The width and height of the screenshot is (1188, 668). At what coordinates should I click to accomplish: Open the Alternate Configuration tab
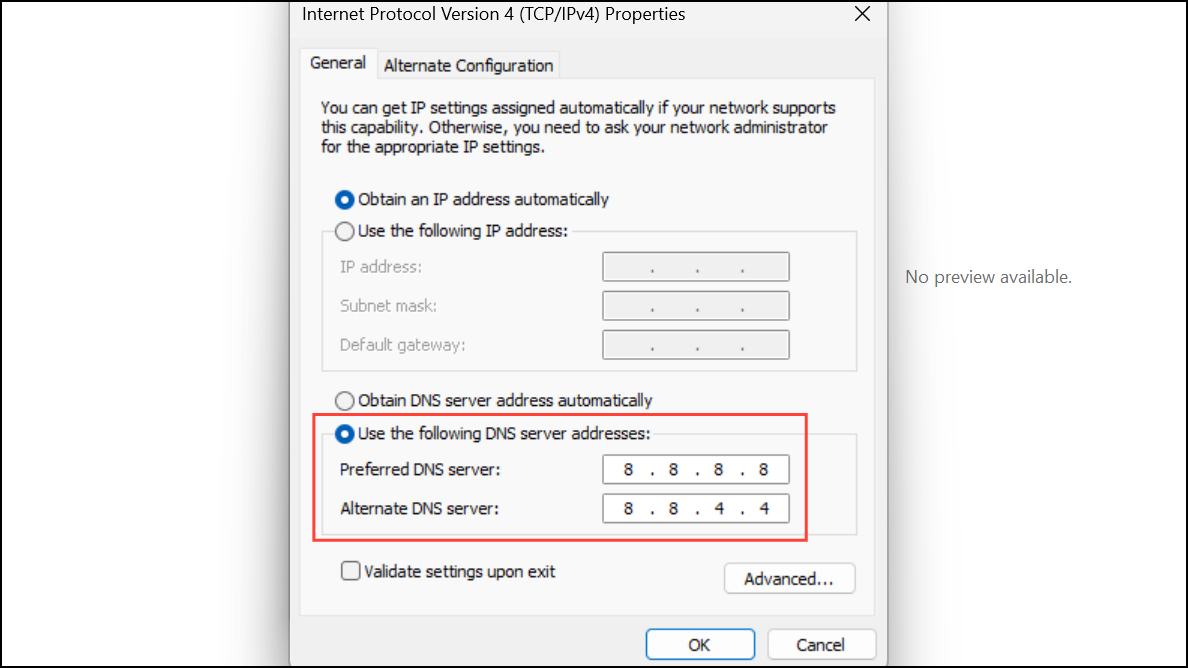click(x=468, y=66)
